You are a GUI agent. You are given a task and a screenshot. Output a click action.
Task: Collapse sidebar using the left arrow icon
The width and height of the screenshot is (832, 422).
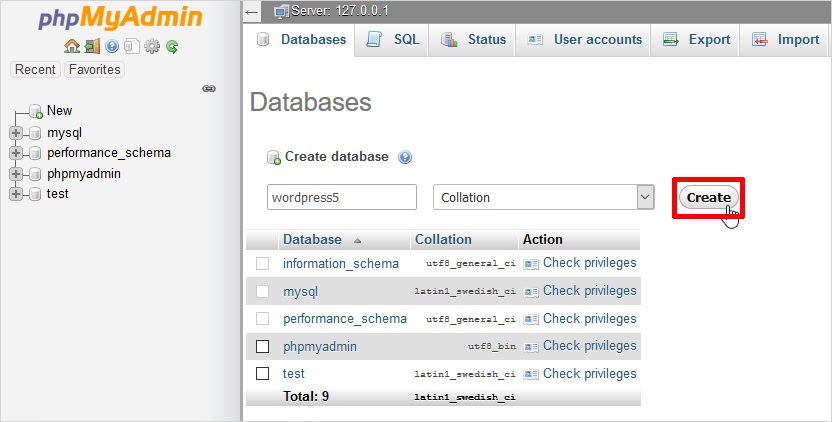pyautogui.click(x=252, y=11)
